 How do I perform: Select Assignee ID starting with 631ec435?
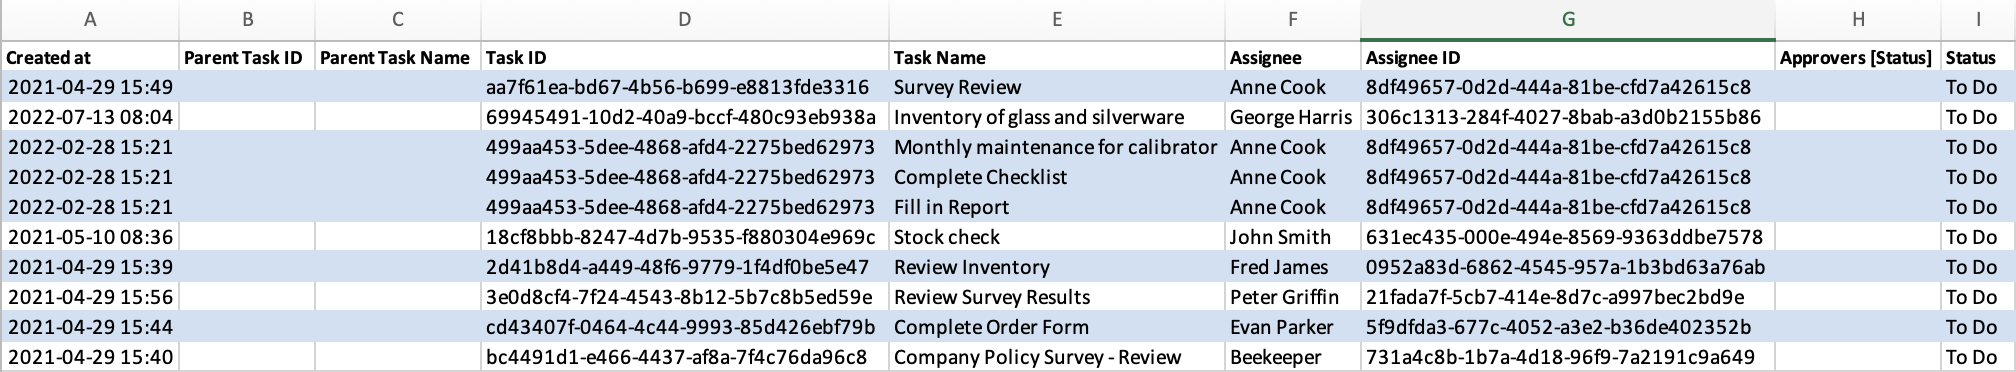coord(1568,237)
